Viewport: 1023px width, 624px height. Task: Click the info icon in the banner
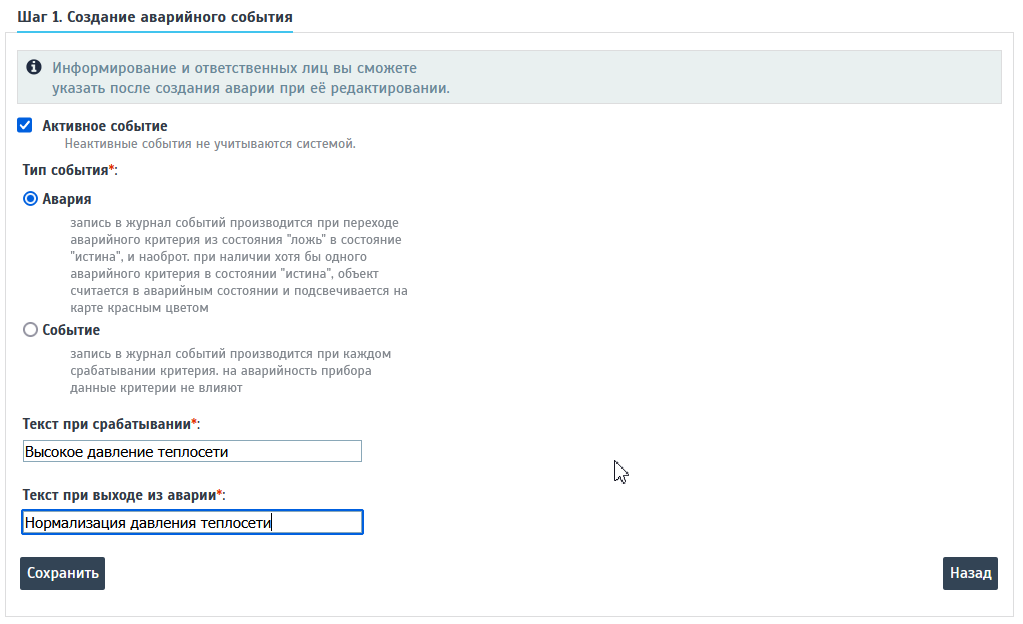pos(34,68)
